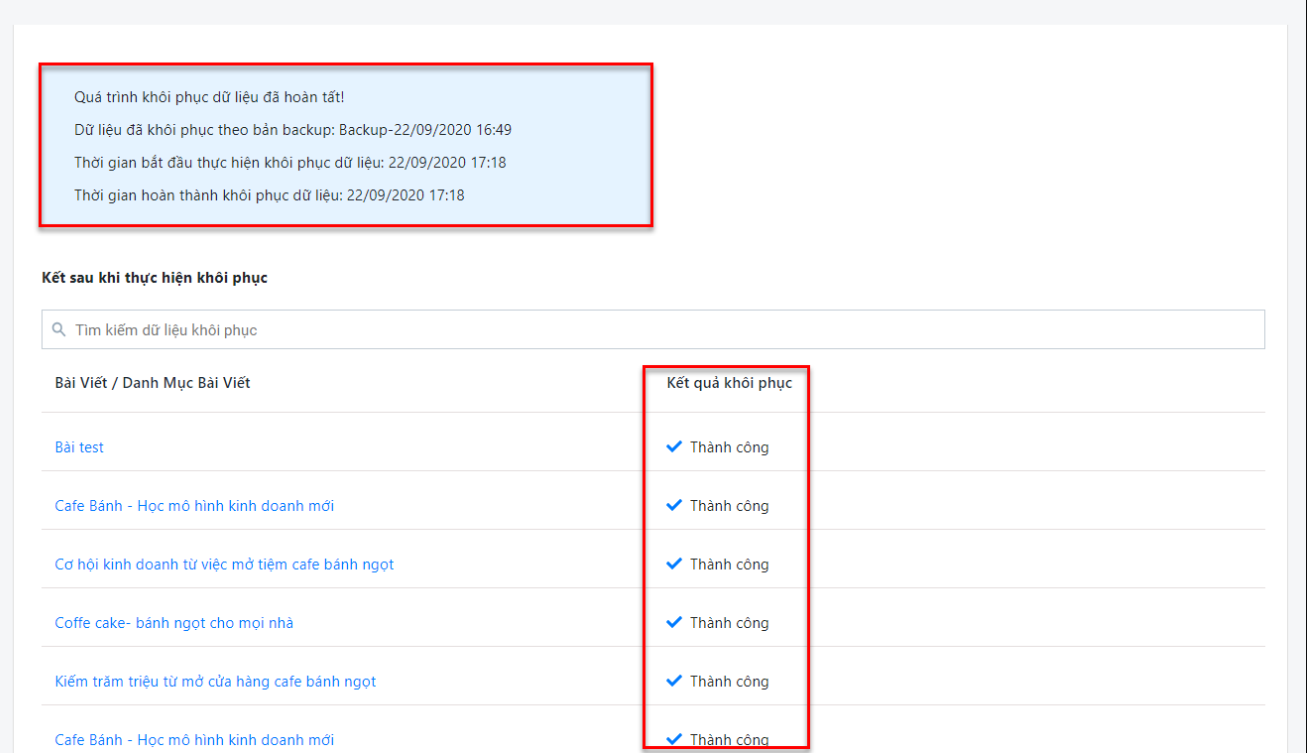
Task: Click the checkmark icon in the "Coffe cake" row
Action: point(674,622)
